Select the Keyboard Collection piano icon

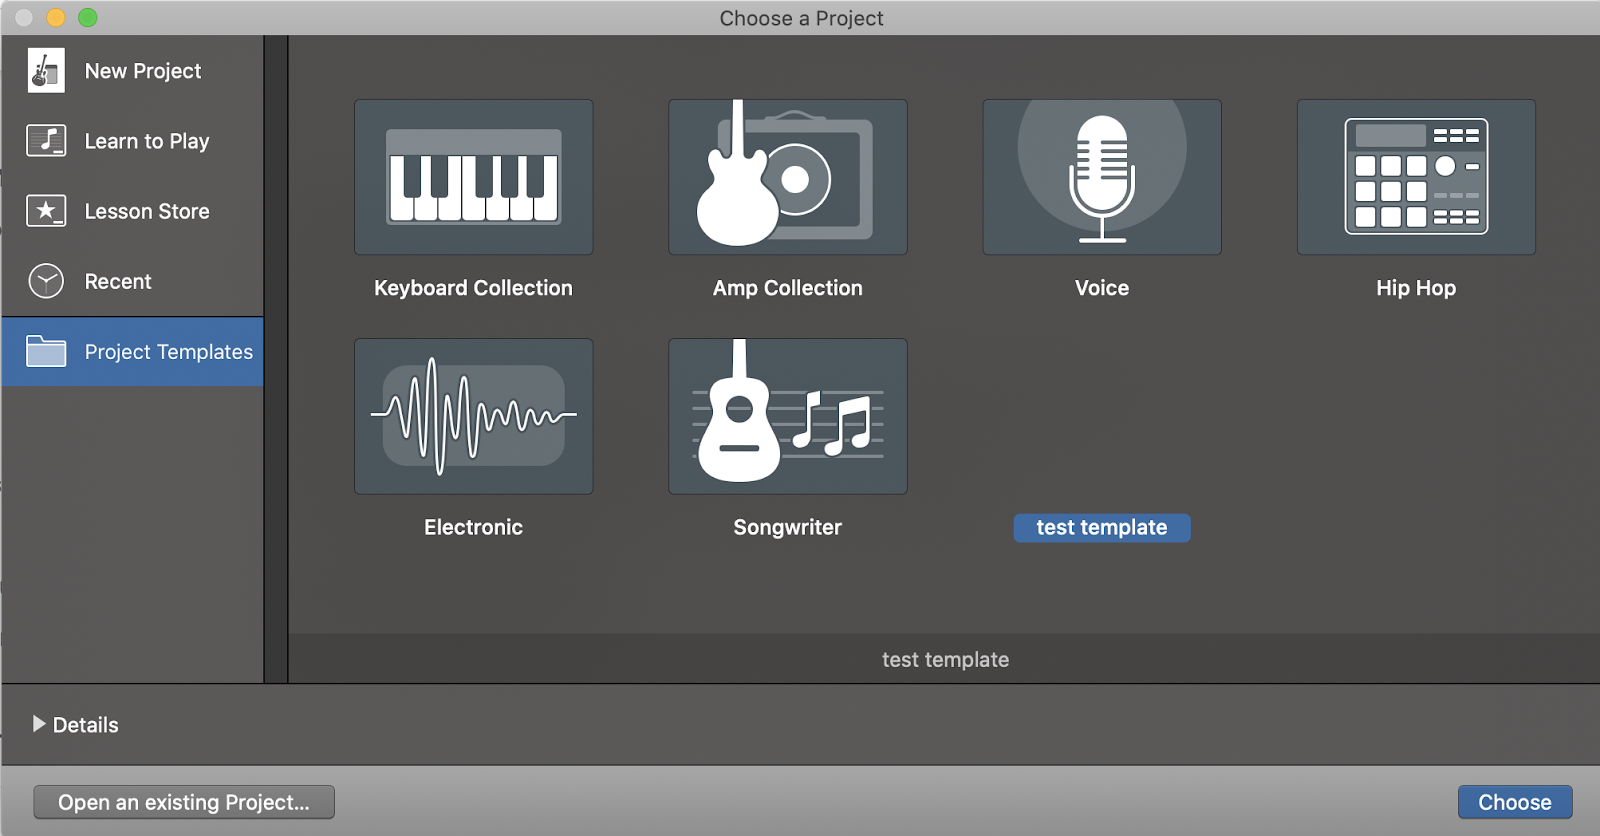click(473, 177)
